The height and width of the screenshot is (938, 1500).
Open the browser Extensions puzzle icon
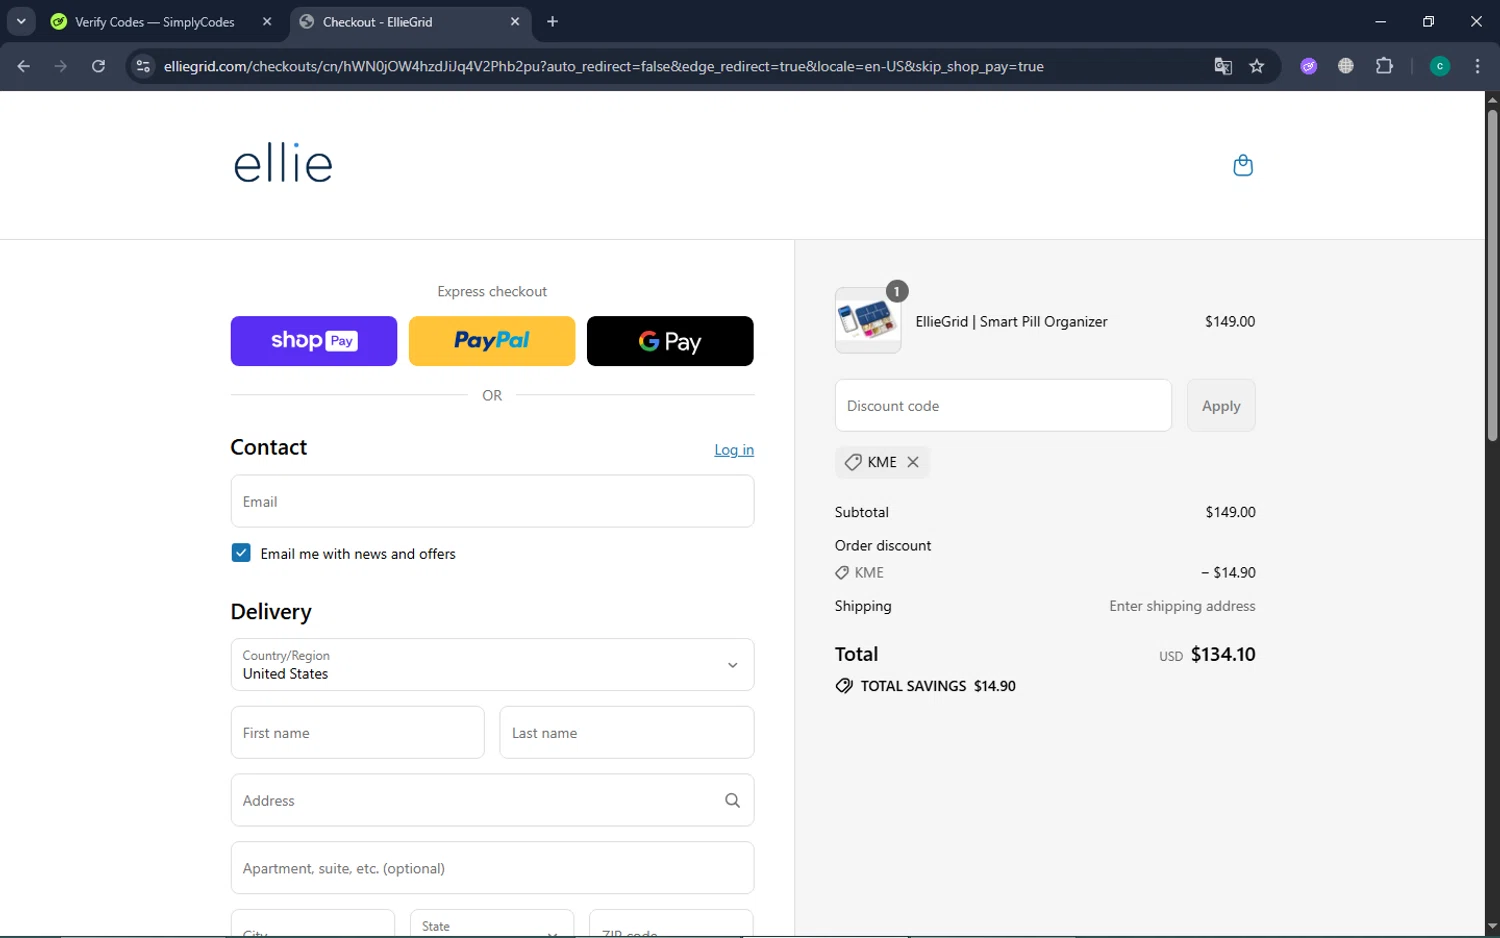[x=1384, y=66]
